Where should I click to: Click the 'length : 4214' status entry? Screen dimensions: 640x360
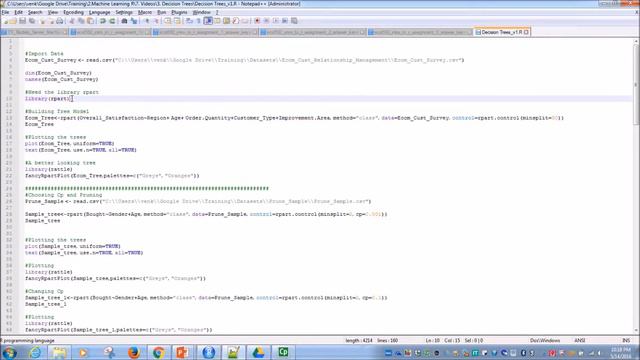click(359, 340)
